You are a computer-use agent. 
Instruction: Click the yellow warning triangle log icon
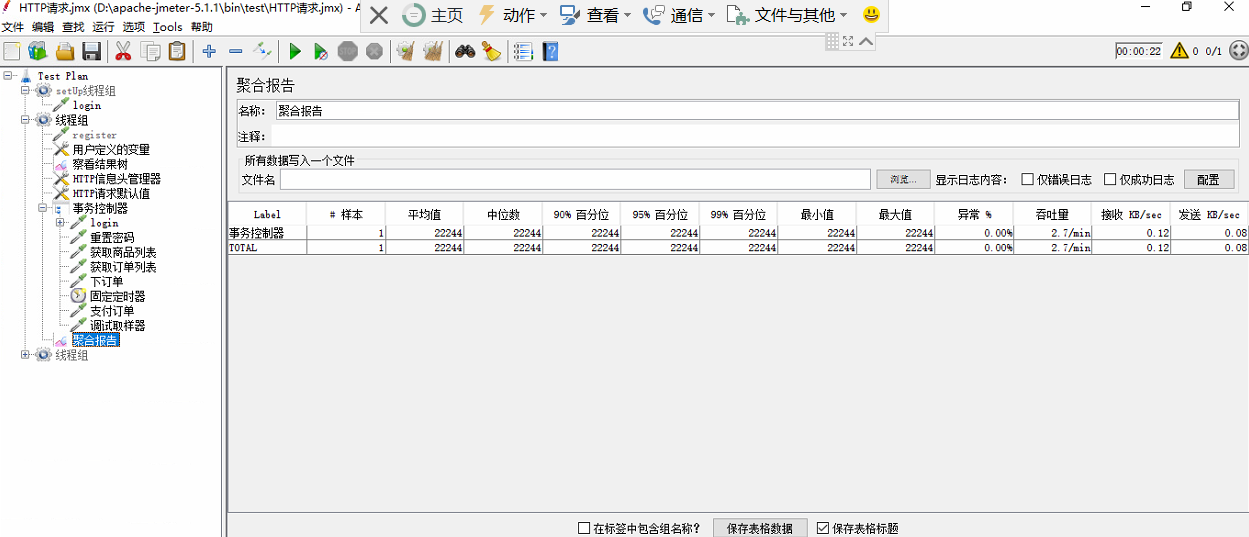(x=1180, y=51)
